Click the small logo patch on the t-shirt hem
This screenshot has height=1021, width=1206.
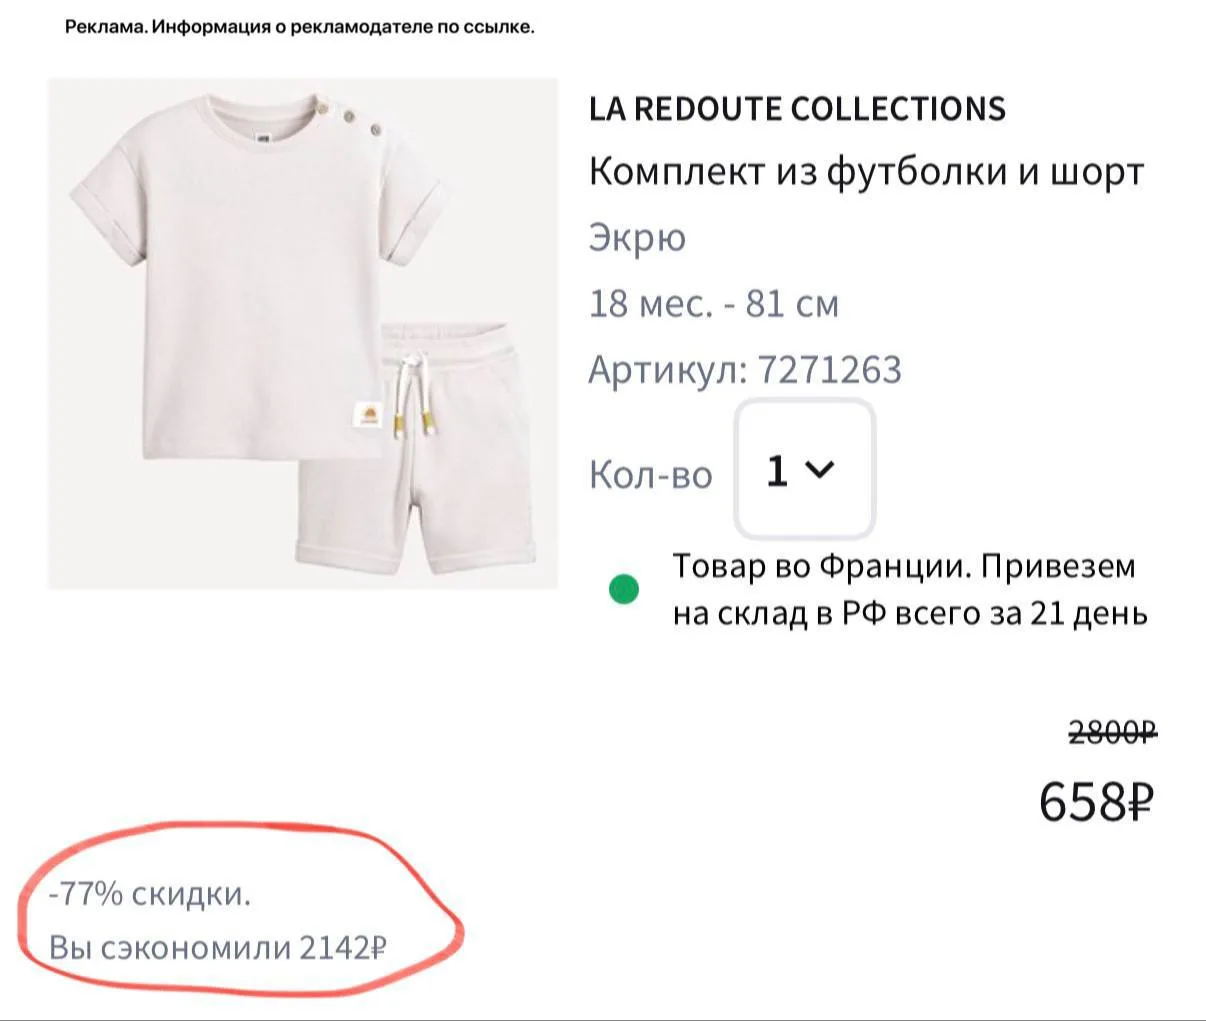click(x=368, y=415)
